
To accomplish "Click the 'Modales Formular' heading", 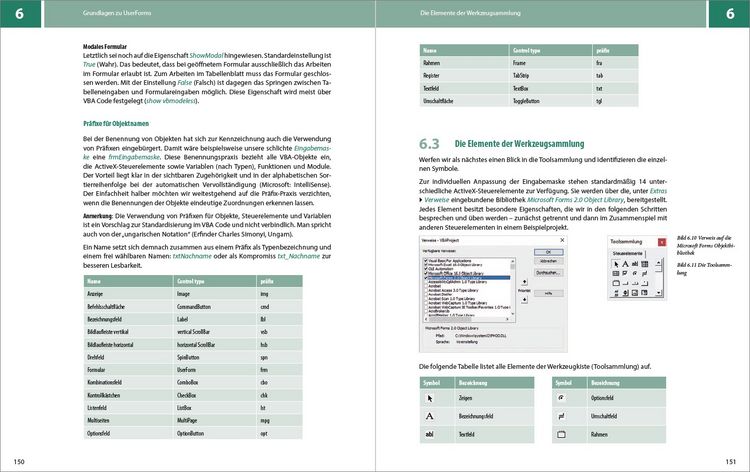I will click(105, 46).
